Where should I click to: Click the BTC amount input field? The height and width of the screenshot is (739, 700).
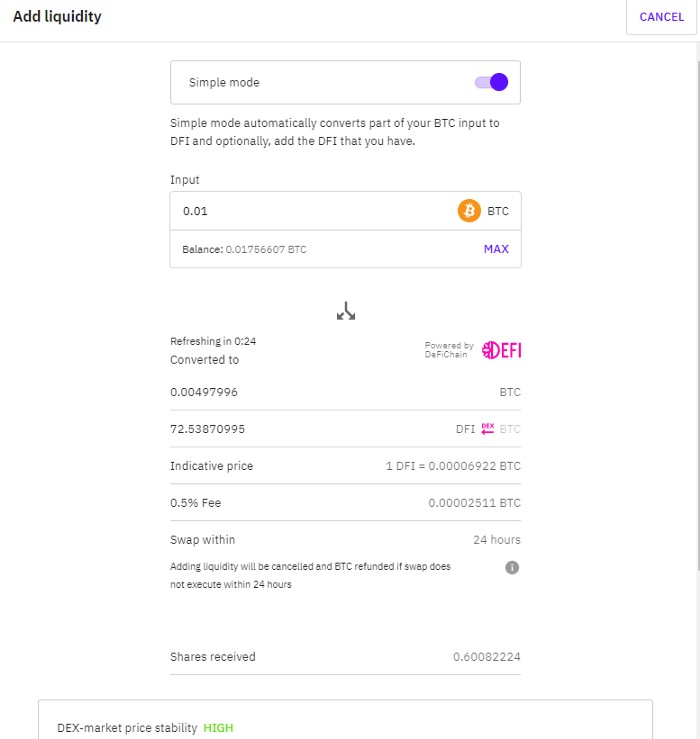[x=311, y=211]
